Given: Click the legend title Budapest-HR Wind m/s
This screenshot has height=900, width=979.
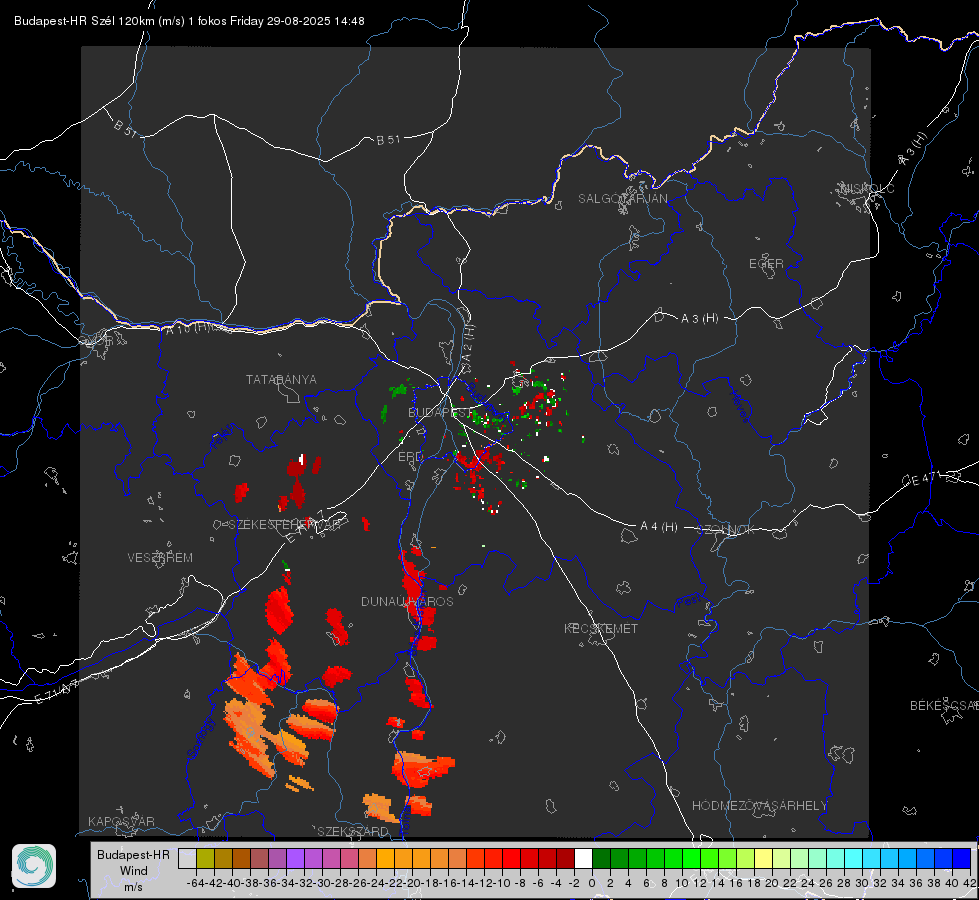Looking at the screenshot, I should pos(133,870).
